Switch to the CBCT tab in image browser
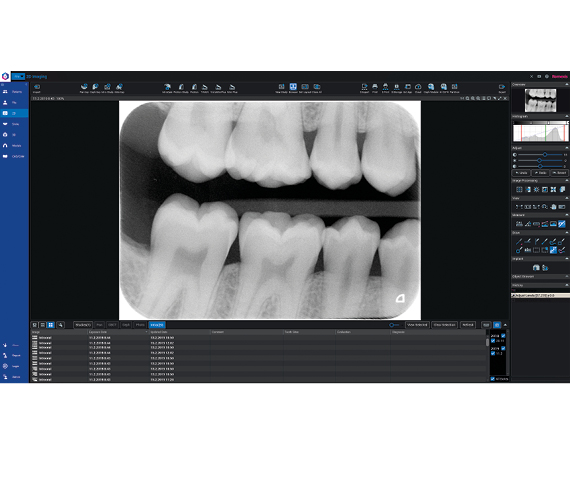The width and height of the screenshot is (570, 500). (112, 325)
